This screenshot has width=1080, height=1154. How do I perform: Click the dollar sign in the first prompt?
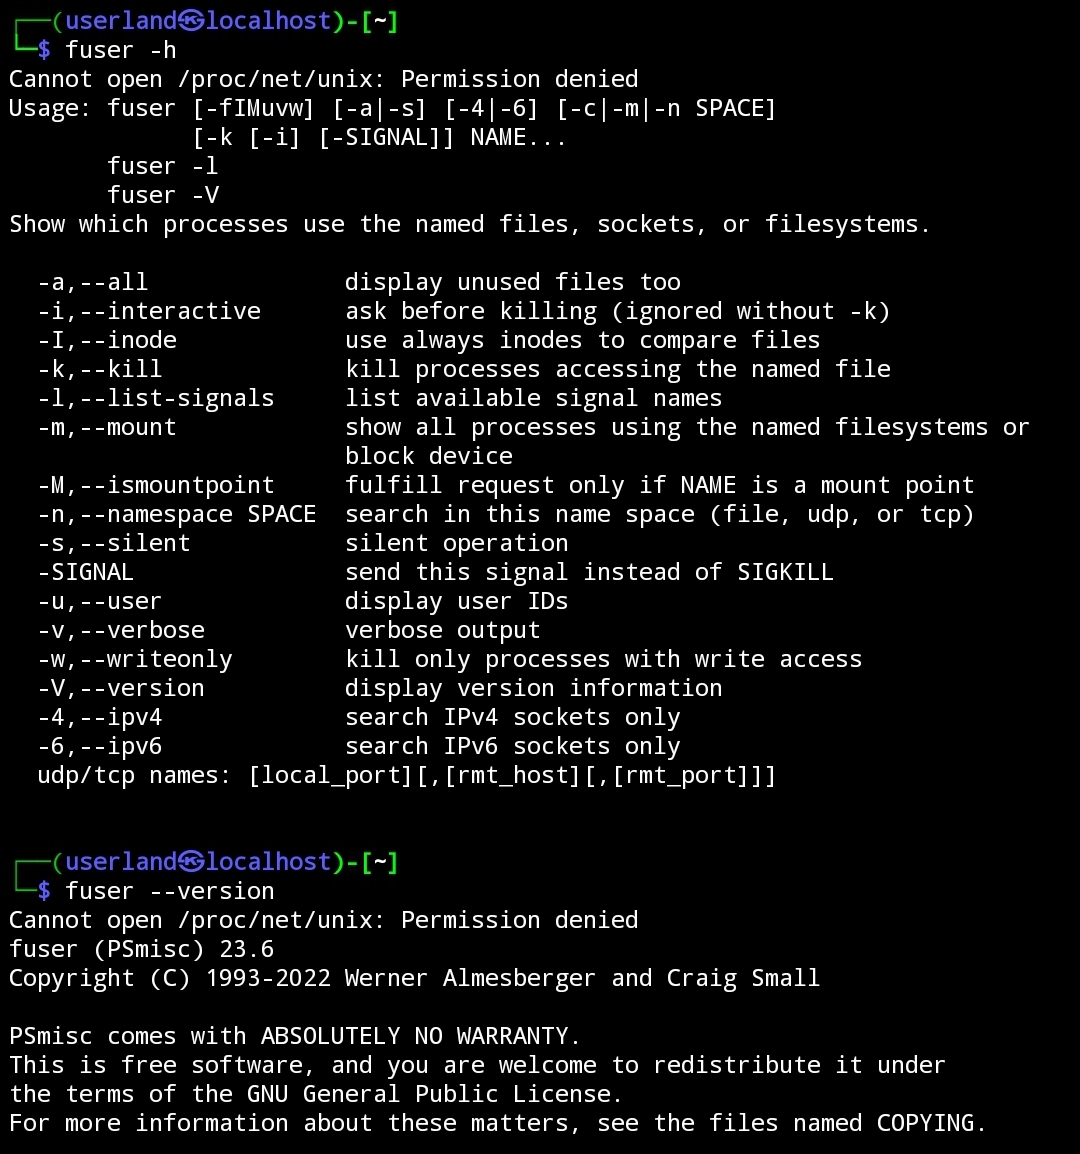click(44, 50)
